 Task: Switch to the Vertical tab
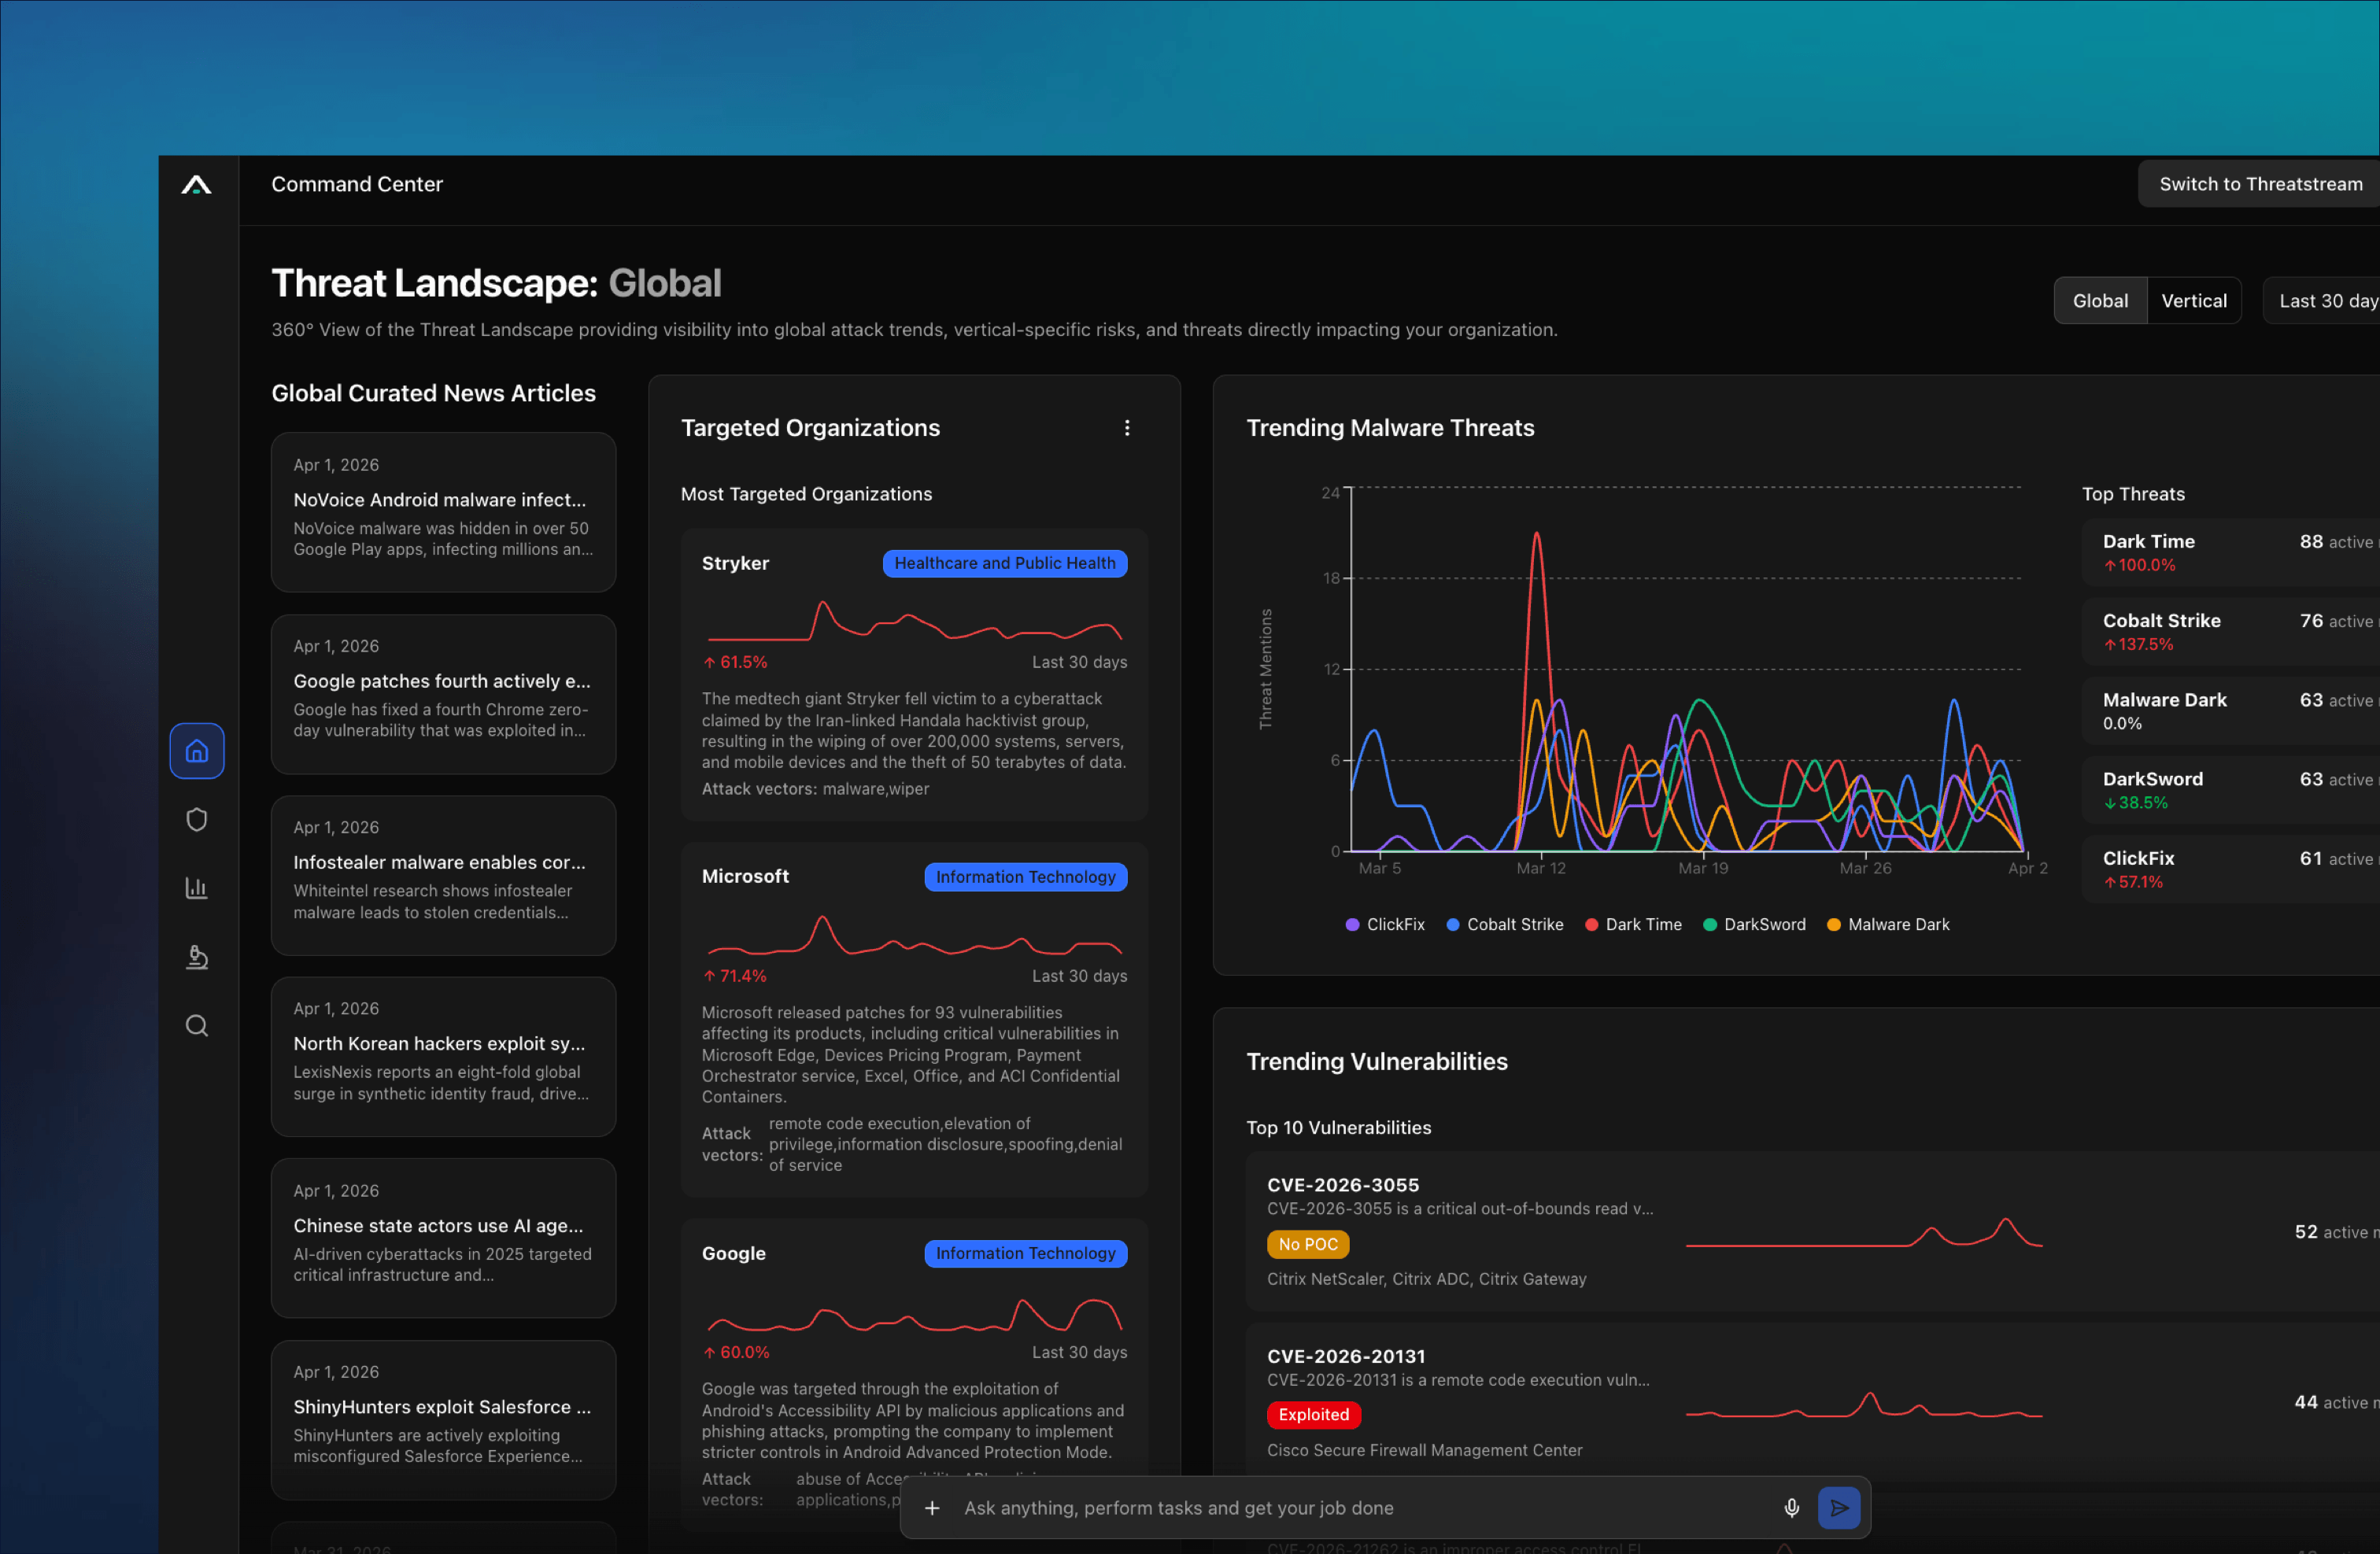coord(2193,301)
